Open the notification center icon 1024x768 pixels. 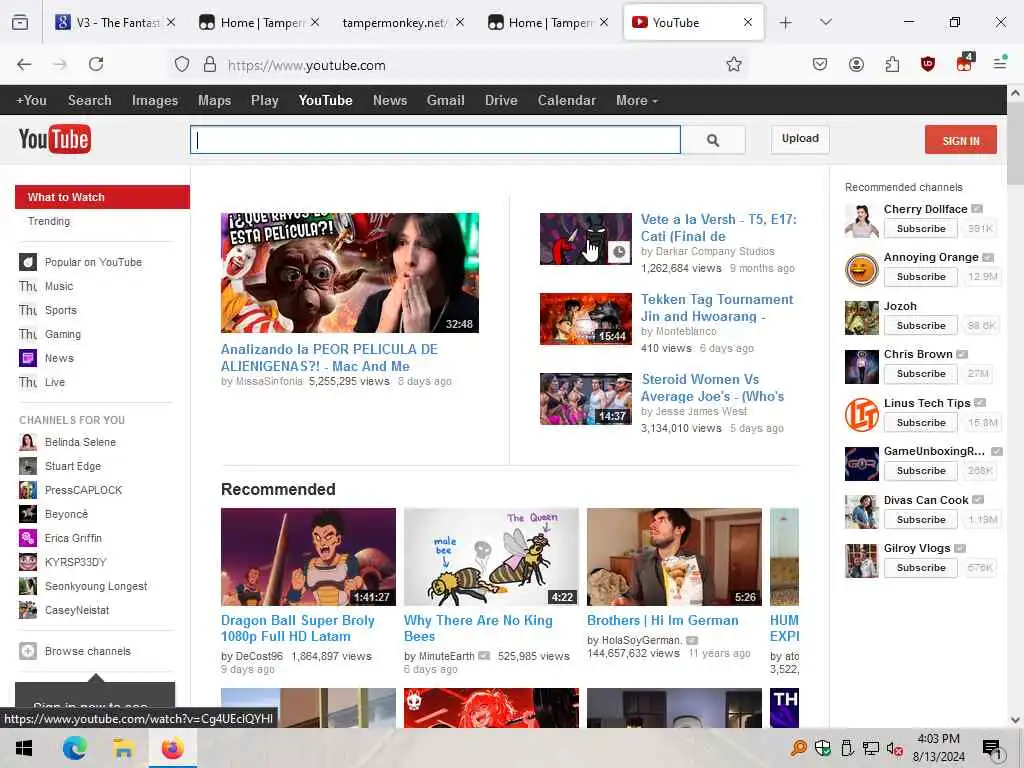tap(991, 748)
